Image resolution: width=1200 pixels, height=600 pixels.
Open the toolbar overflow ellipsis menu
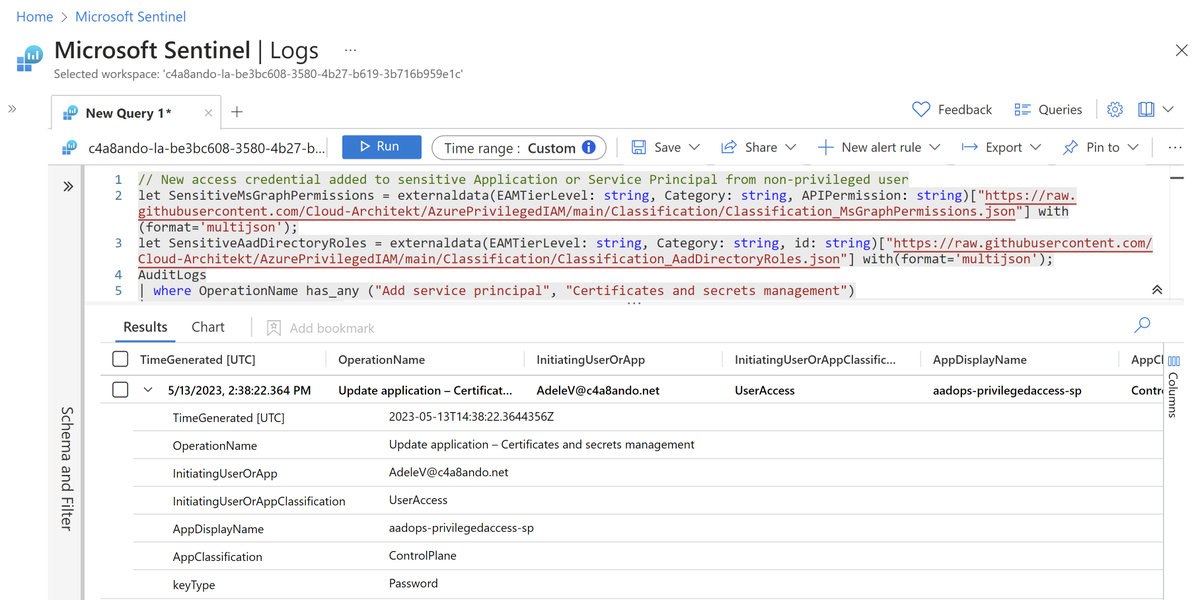(1175, 147)
